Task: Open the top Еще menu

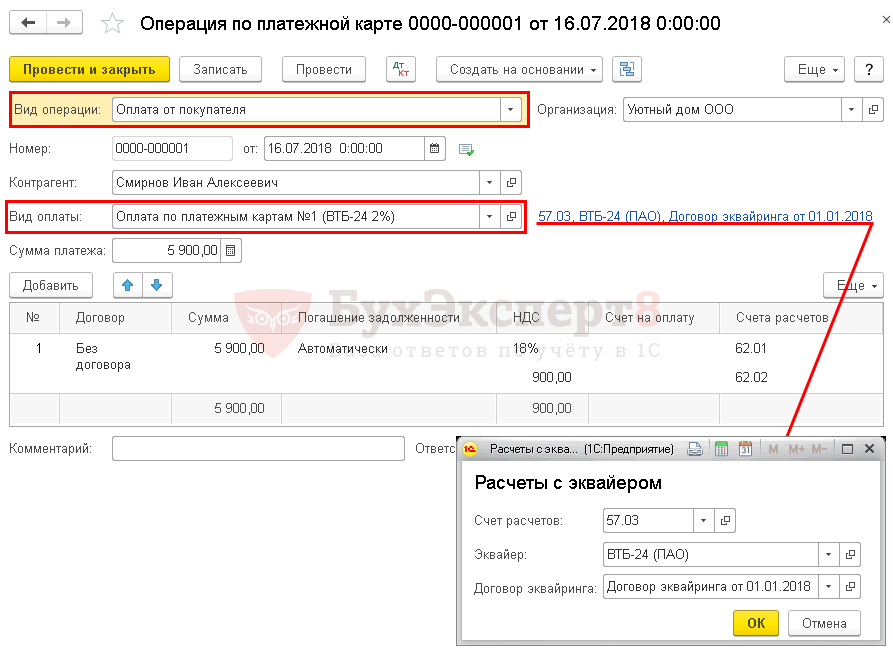Action: 815,69
